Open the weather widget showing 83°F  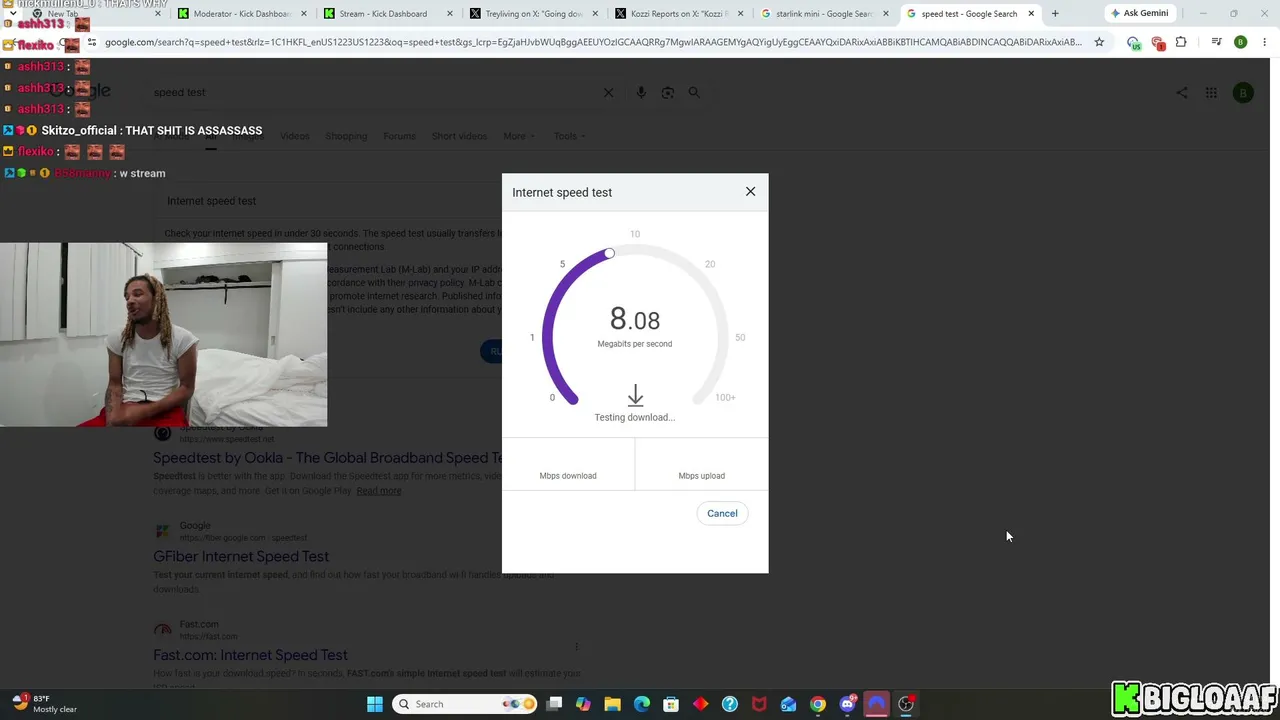tap(45, 704)
